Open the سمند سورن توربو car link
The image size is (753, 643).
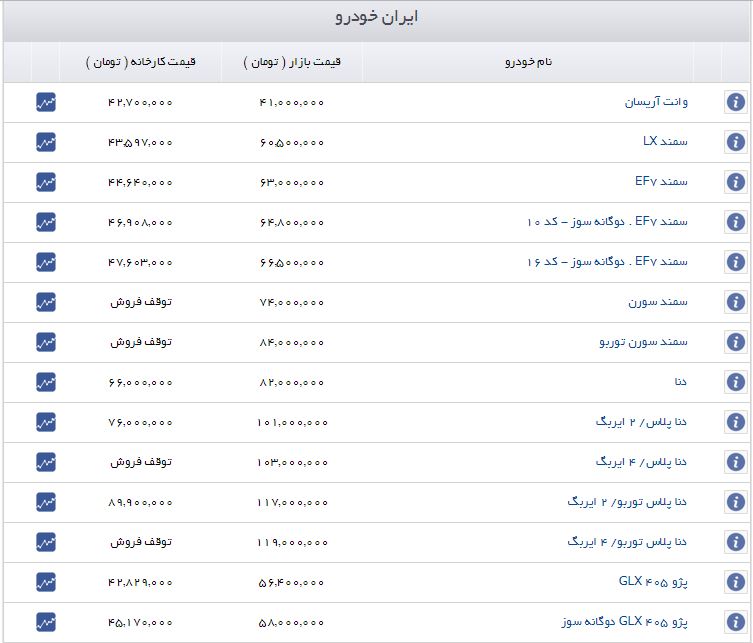click(644, 342)
